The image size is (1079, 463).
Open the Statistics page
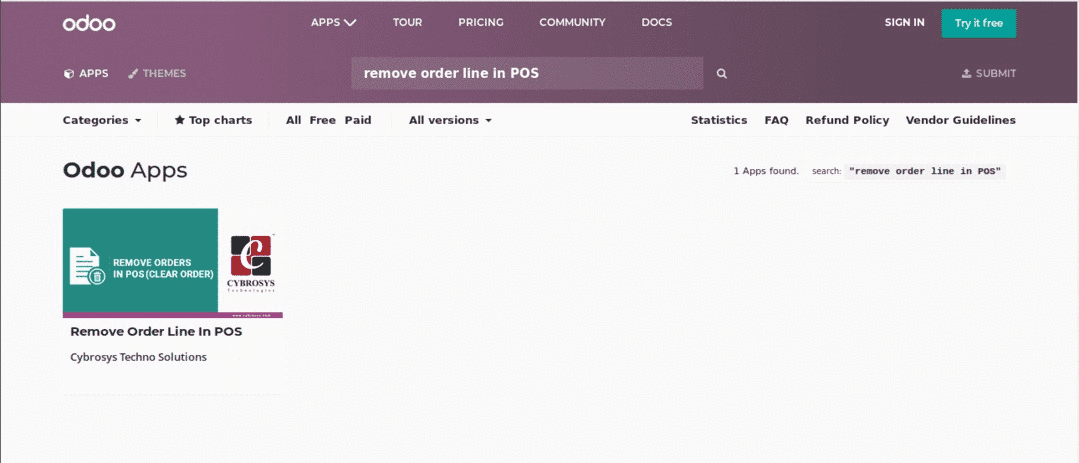click(719, 120)
